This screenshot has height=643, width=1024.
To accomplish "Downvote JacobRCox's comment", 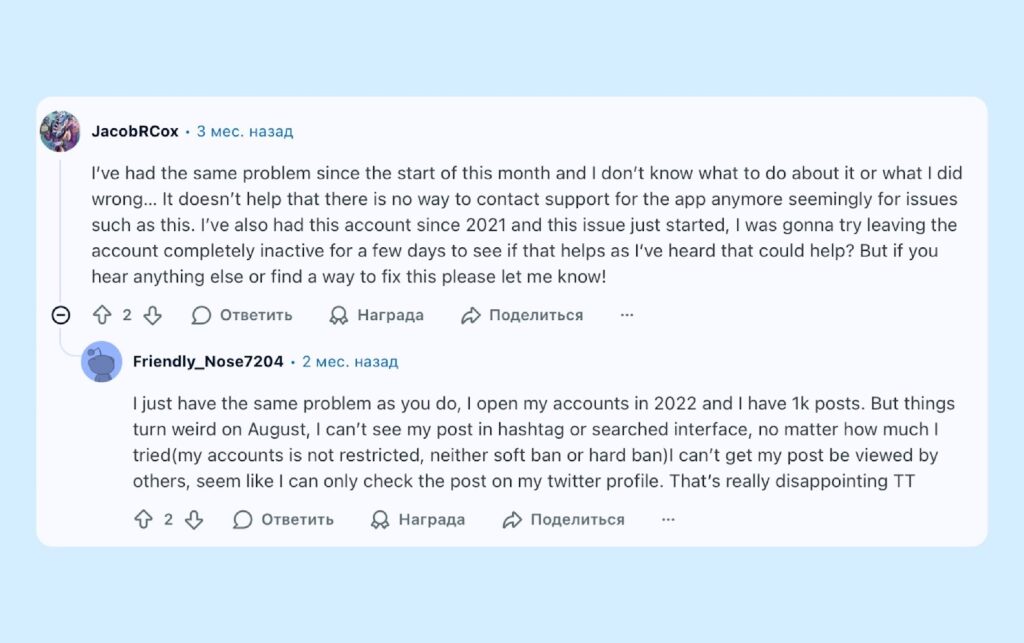I will (x=152, y=315).
